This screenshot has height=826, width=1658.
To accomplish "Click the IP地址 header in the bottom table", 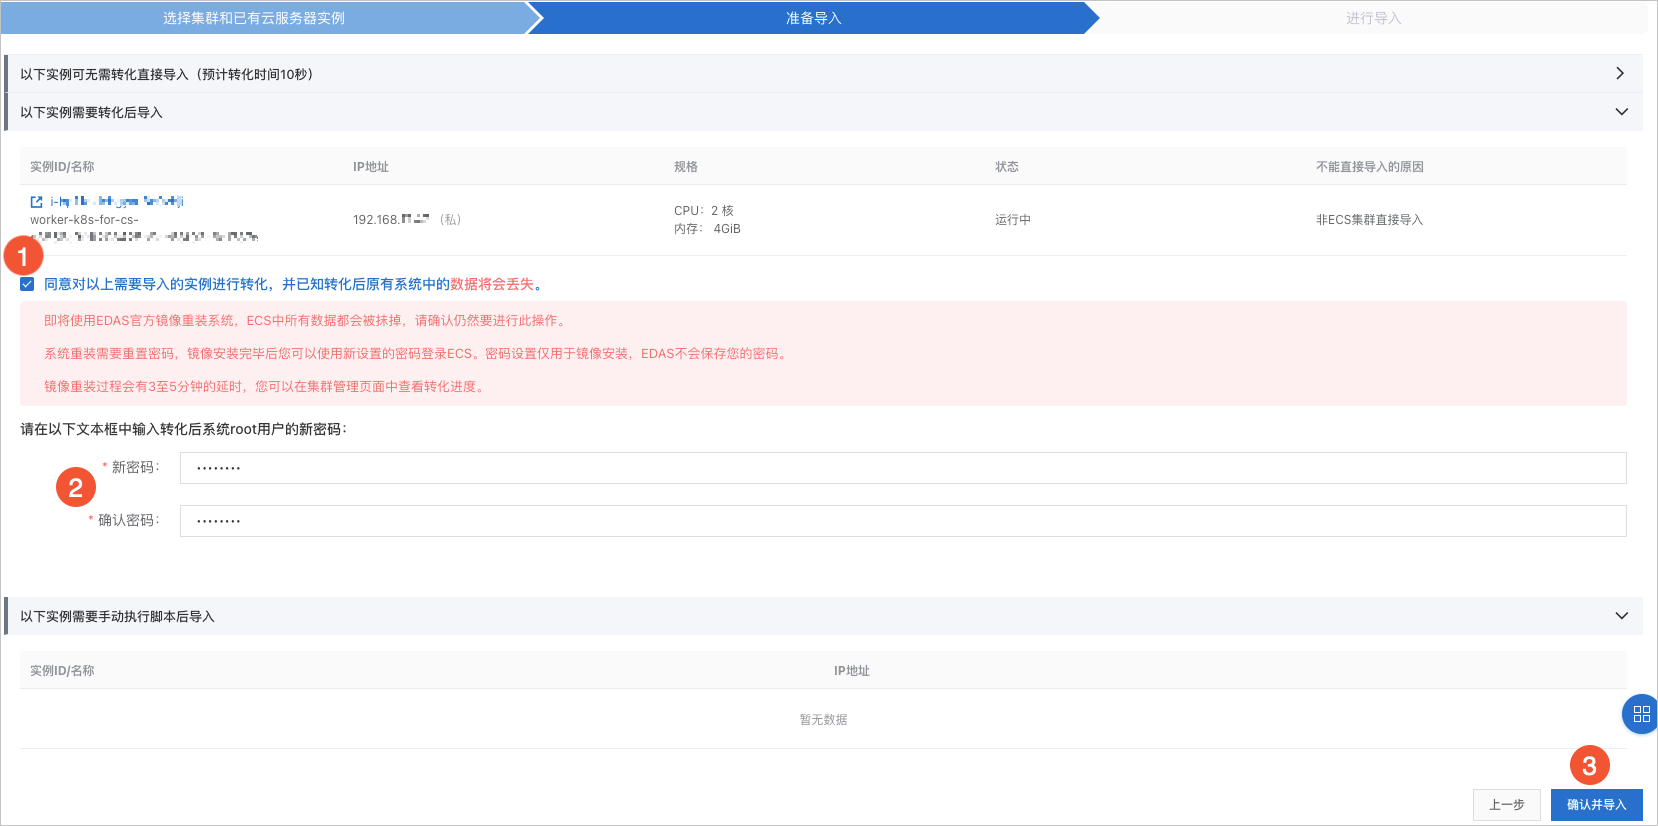I will 852,671.
